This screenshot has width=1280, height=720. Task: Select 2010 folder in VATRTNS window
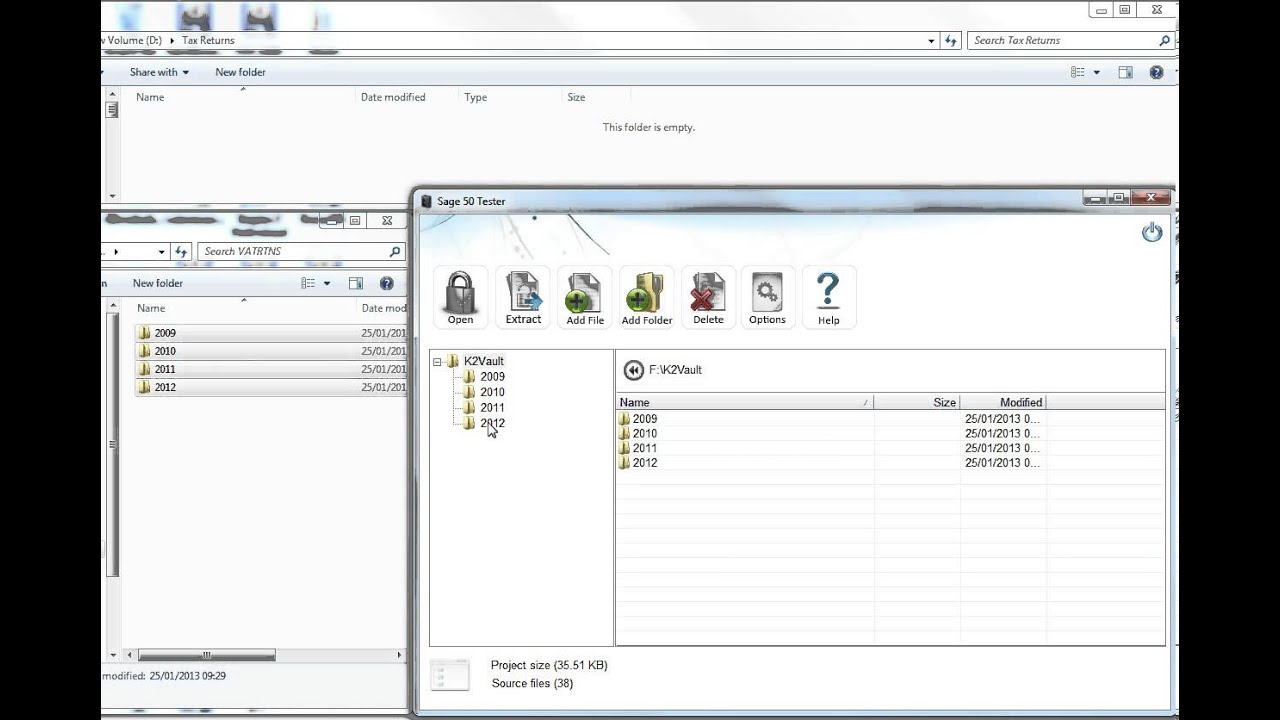pyautogui.click(x=271, y=351)
